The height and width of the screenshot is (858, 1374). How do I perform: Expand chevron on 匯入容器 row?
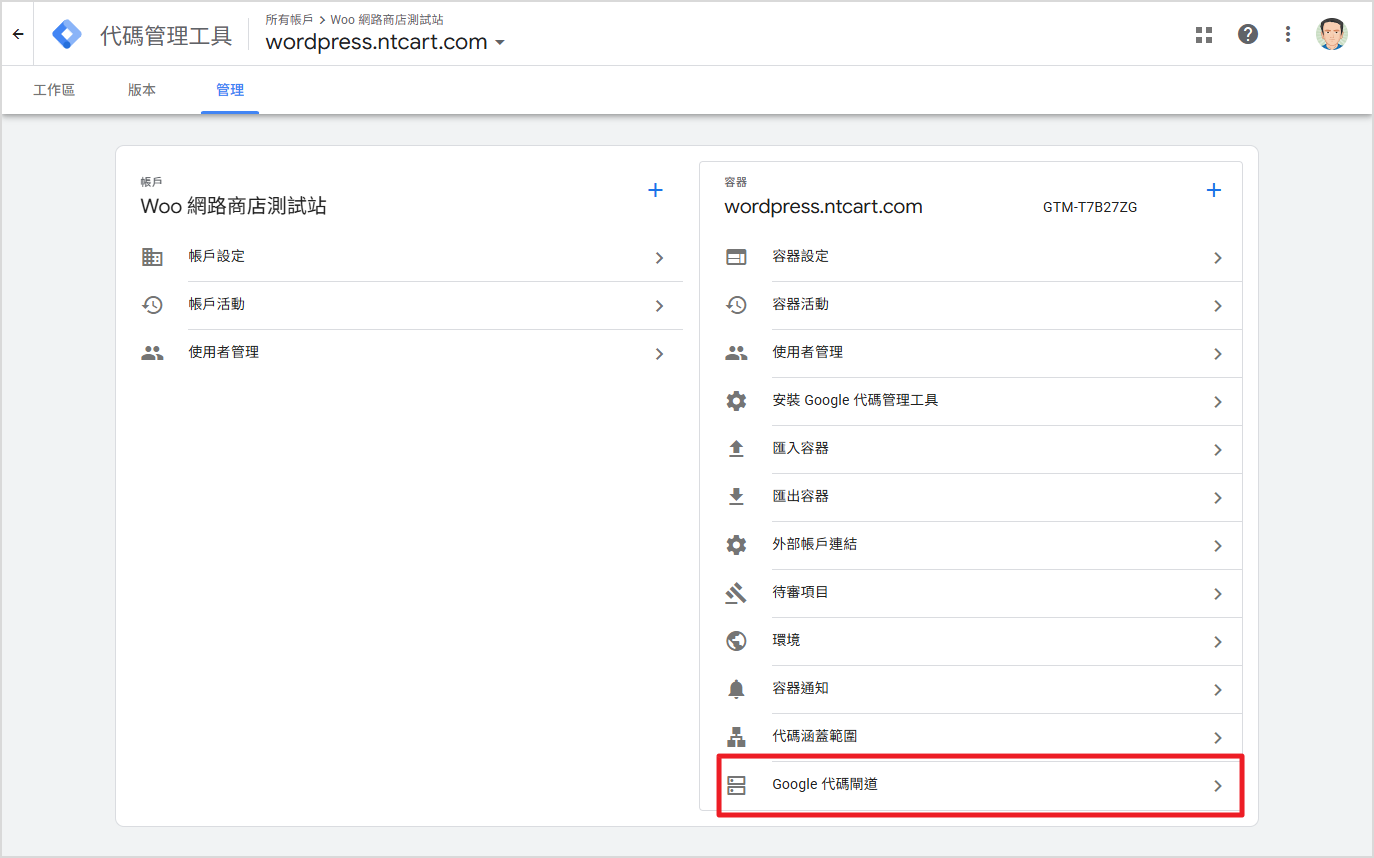(x=1218, y=450)
